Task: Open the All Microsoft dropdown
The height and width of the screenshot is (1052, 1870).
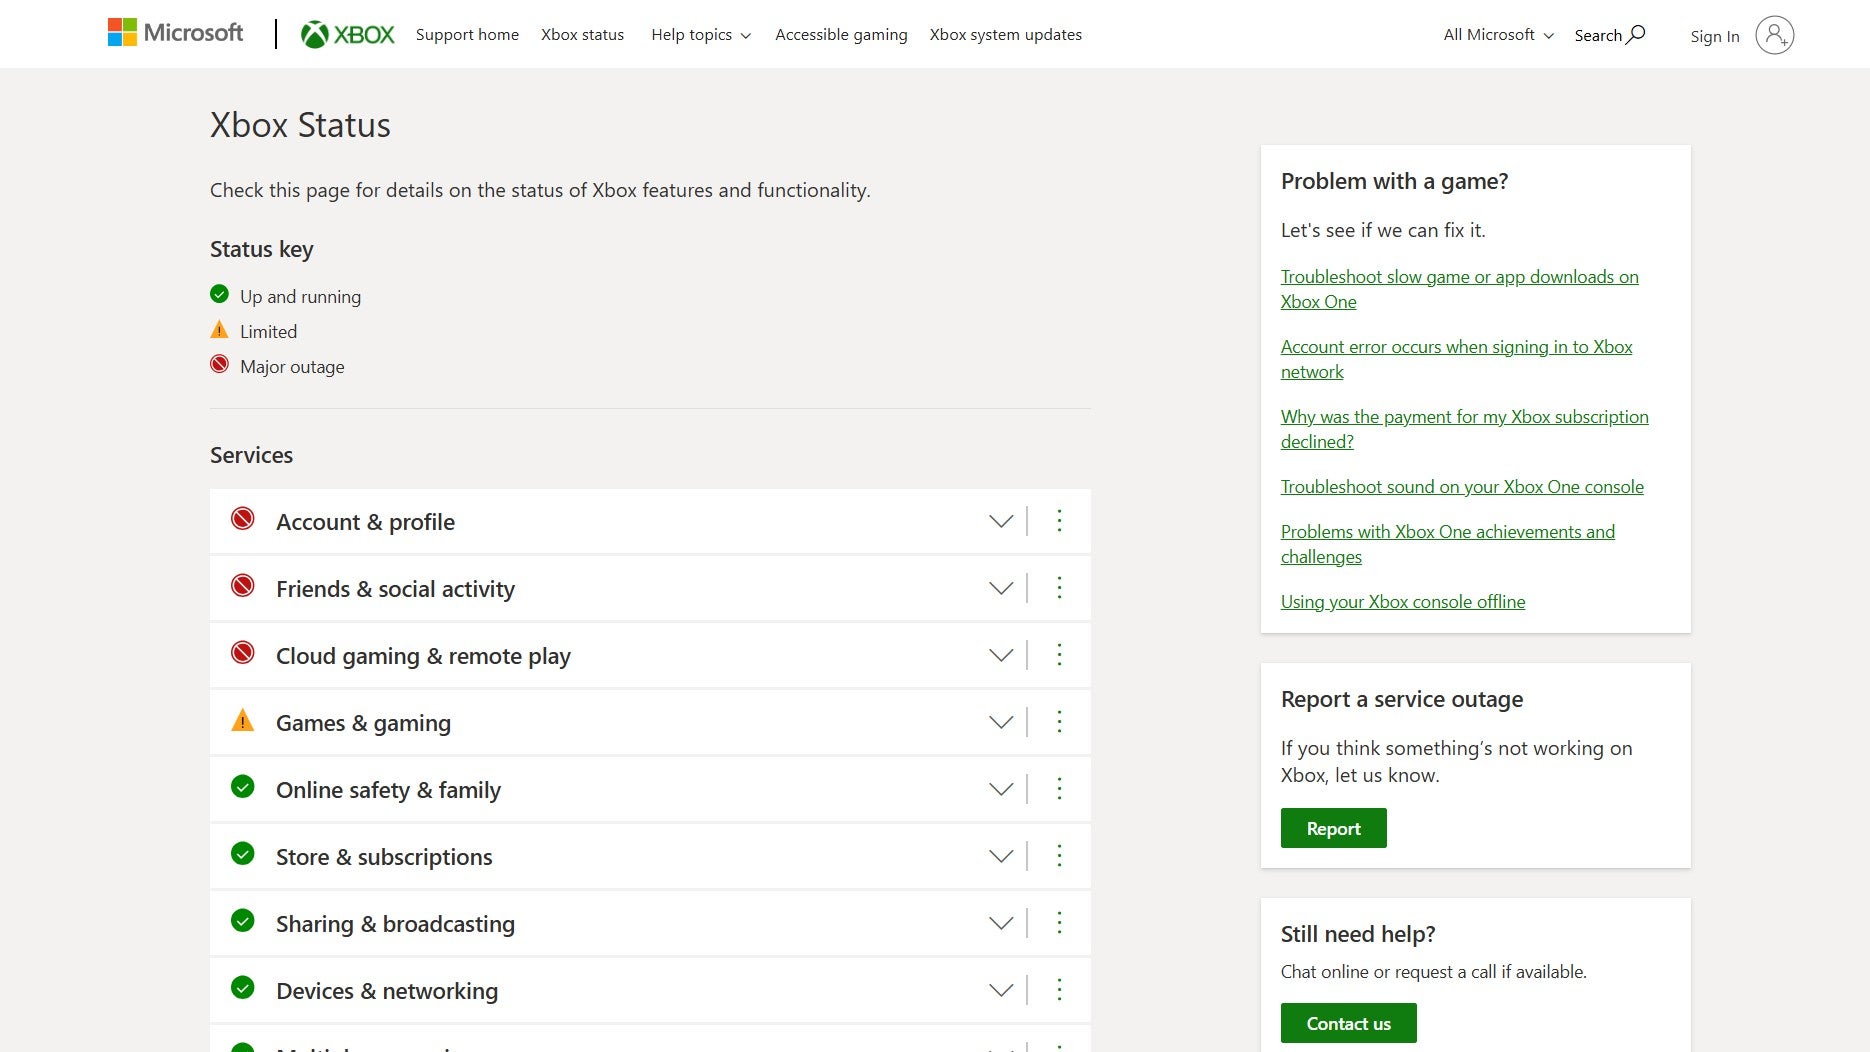Action: point(1498,35)
